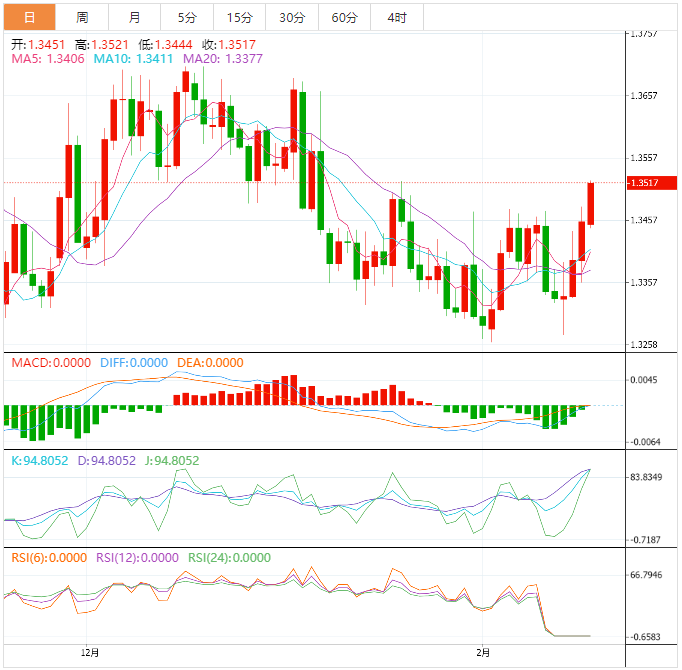This screenshot has height=670, width=682.
Task: Click the -0.7187 KDJ axis value
Action: [645, 540]
